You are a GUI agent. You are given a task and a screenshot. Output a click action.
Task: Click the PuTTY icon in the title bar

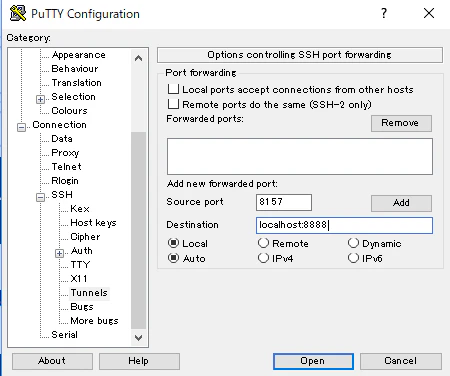click(x=18, y=13)
